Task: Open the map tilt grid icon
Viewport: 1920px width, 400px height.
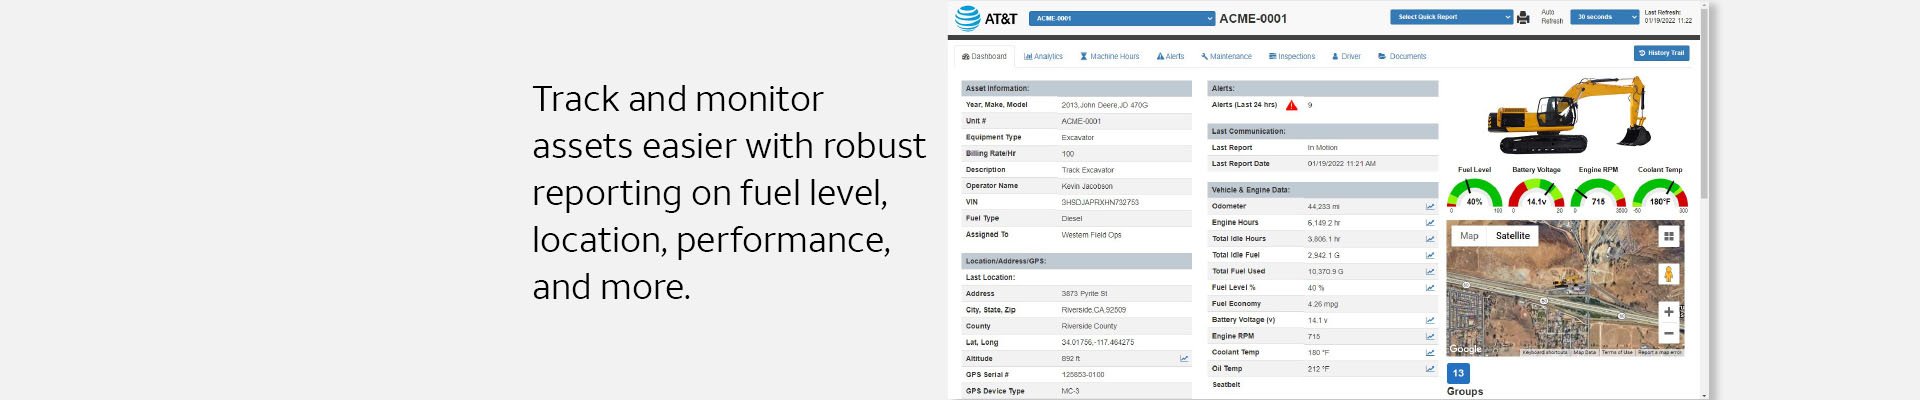Action: (1668, 237)
